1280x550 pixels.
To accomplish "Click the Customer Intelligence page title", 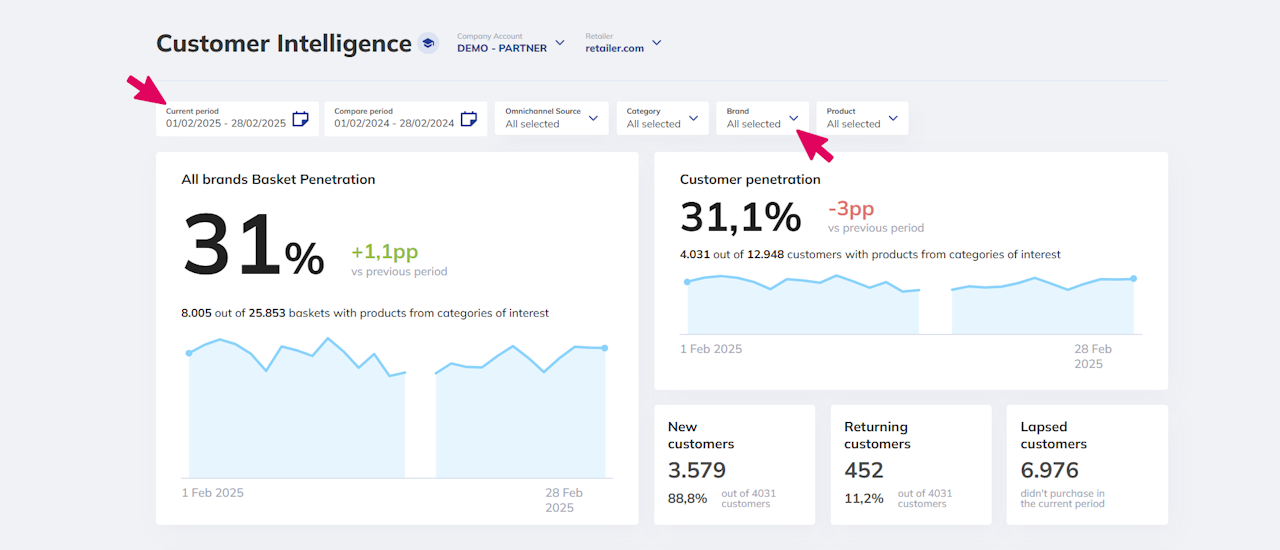I will [284, 44].
